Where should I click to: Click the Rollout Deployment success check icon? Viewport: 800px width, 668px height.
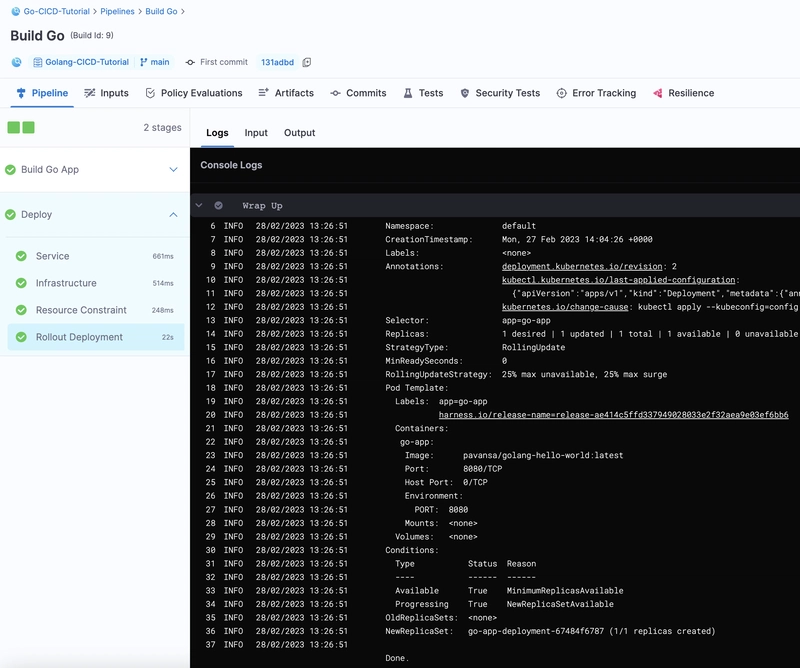coord(21,337)
